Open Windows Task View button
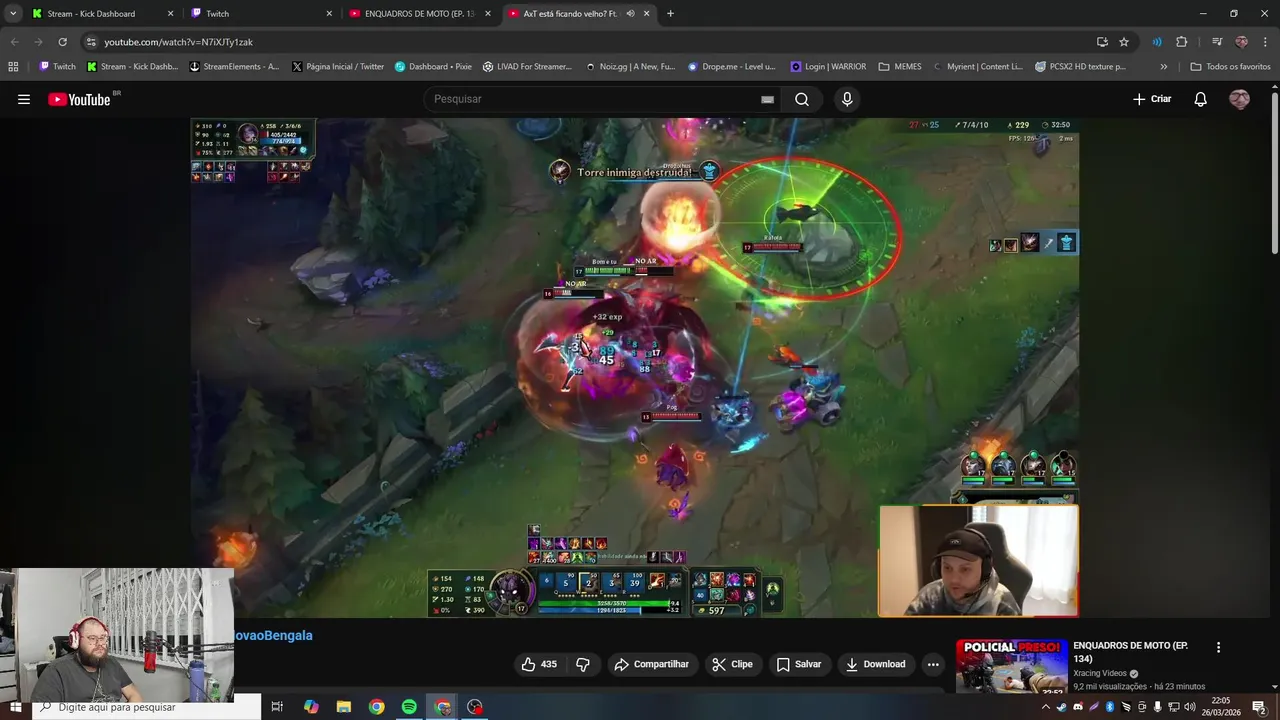Image resolution: width=1280 pixels, height=720 pixels. click(x=277, y=707)
